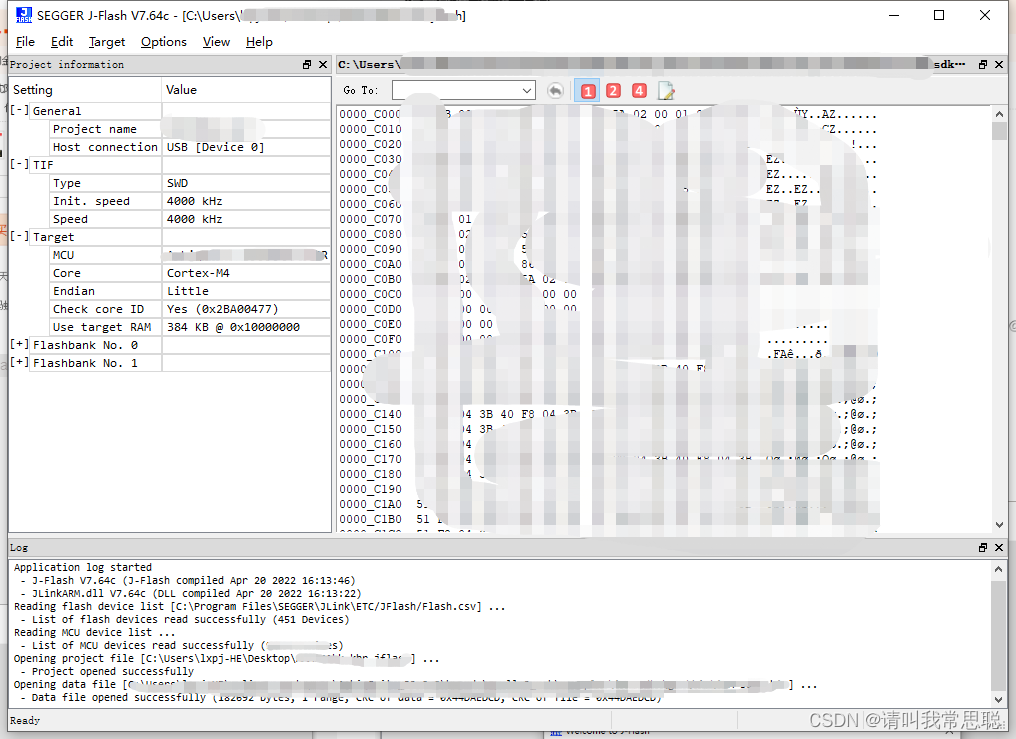
Task: Close the Project information panel
Action: (x=323, y=64)
